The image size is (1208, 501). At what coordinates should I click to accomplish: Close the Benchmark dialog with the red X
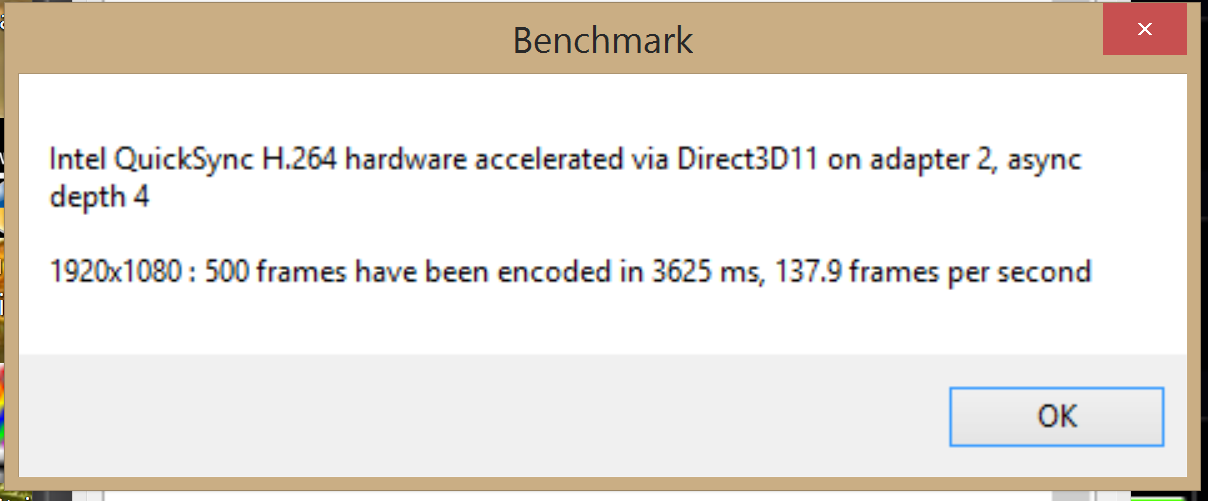[x=1144, y=31]
